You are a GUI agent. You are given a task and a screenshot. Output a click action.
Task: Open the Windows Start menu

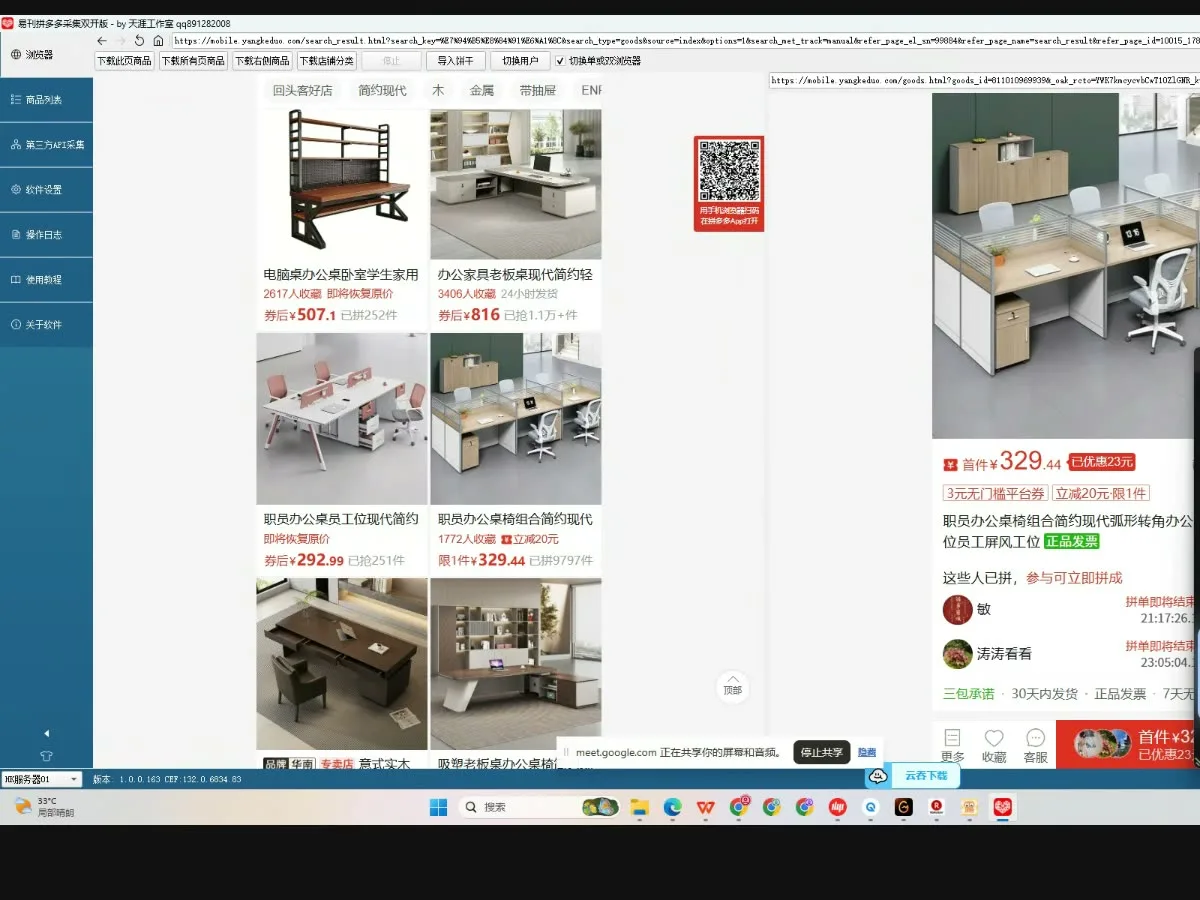coord(437,807)
